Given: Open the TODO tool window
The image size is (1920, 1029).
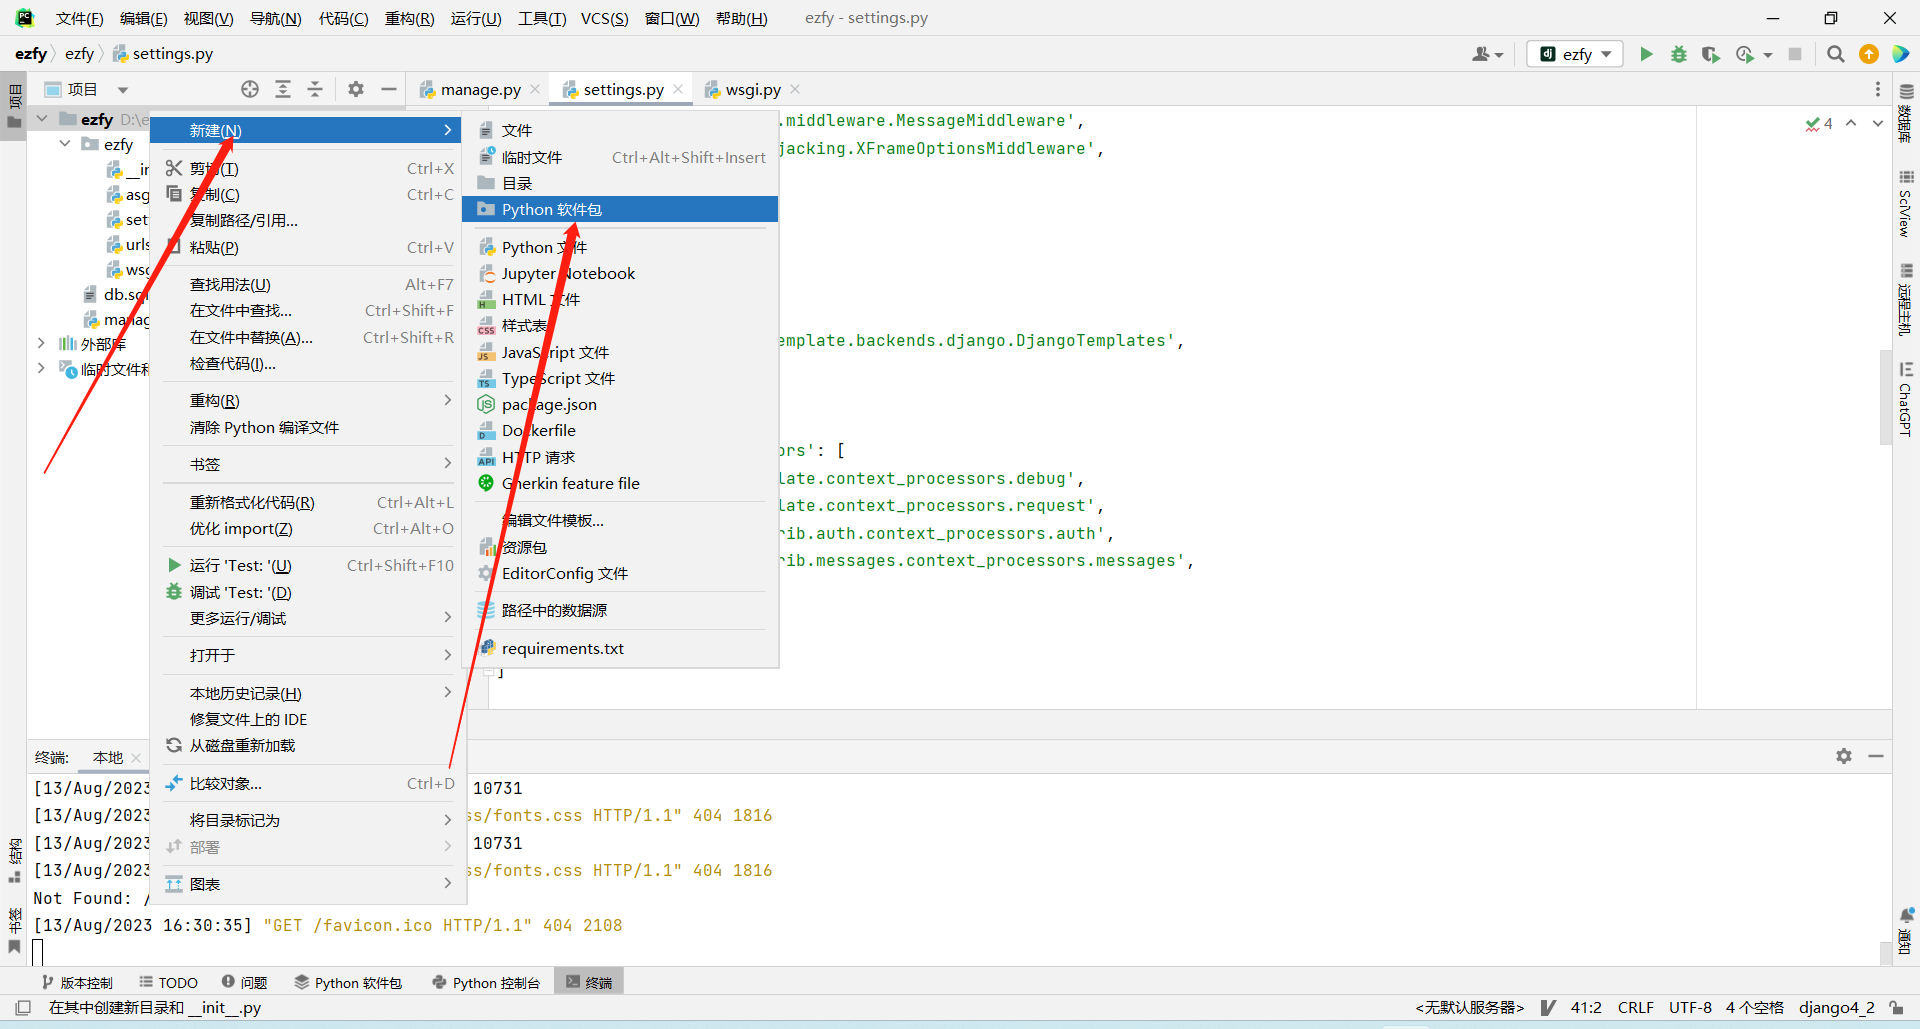Looking at the screenshot, I should point(168,982).
